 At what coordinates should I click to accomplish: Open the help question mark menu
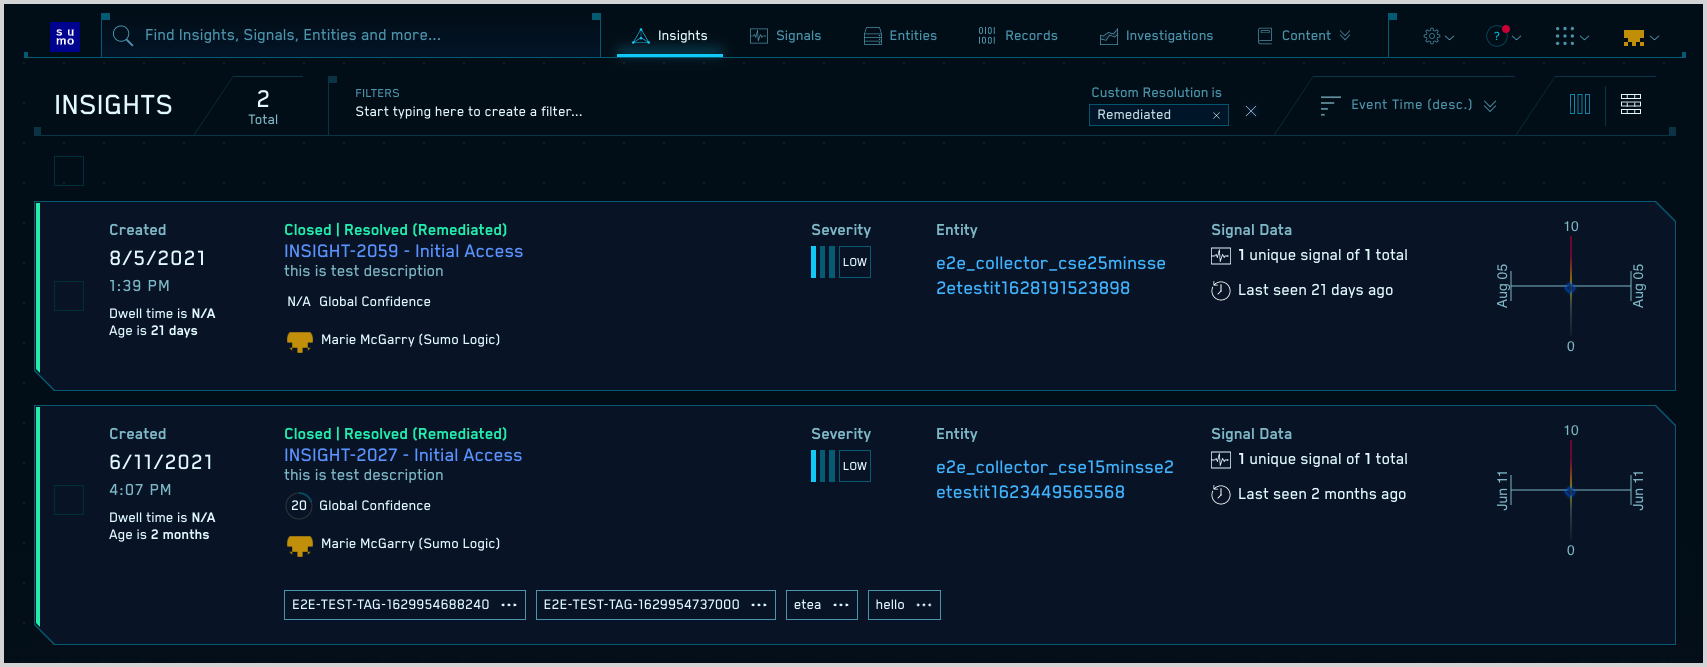pyautogui.click(x=1502, y=36)
